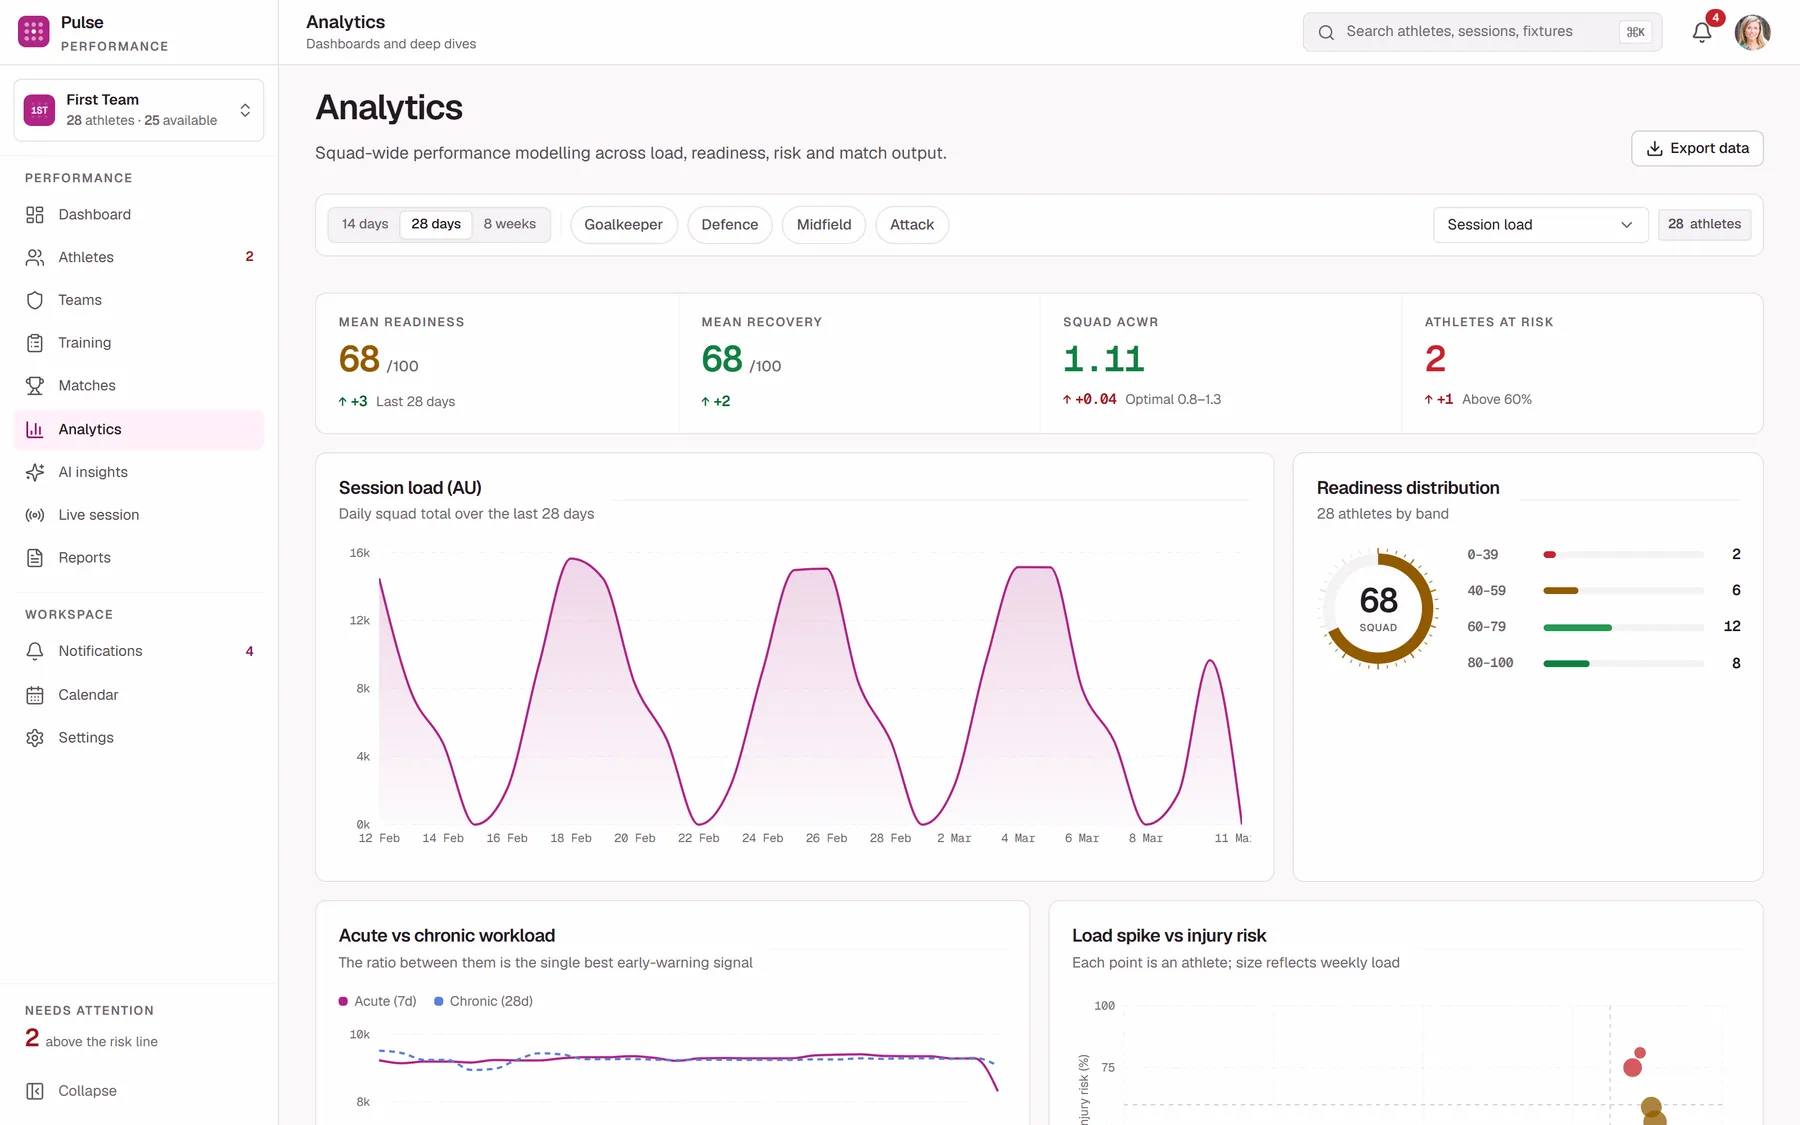
Task: Click the Matches trophy icon
Action: [35, 386]
